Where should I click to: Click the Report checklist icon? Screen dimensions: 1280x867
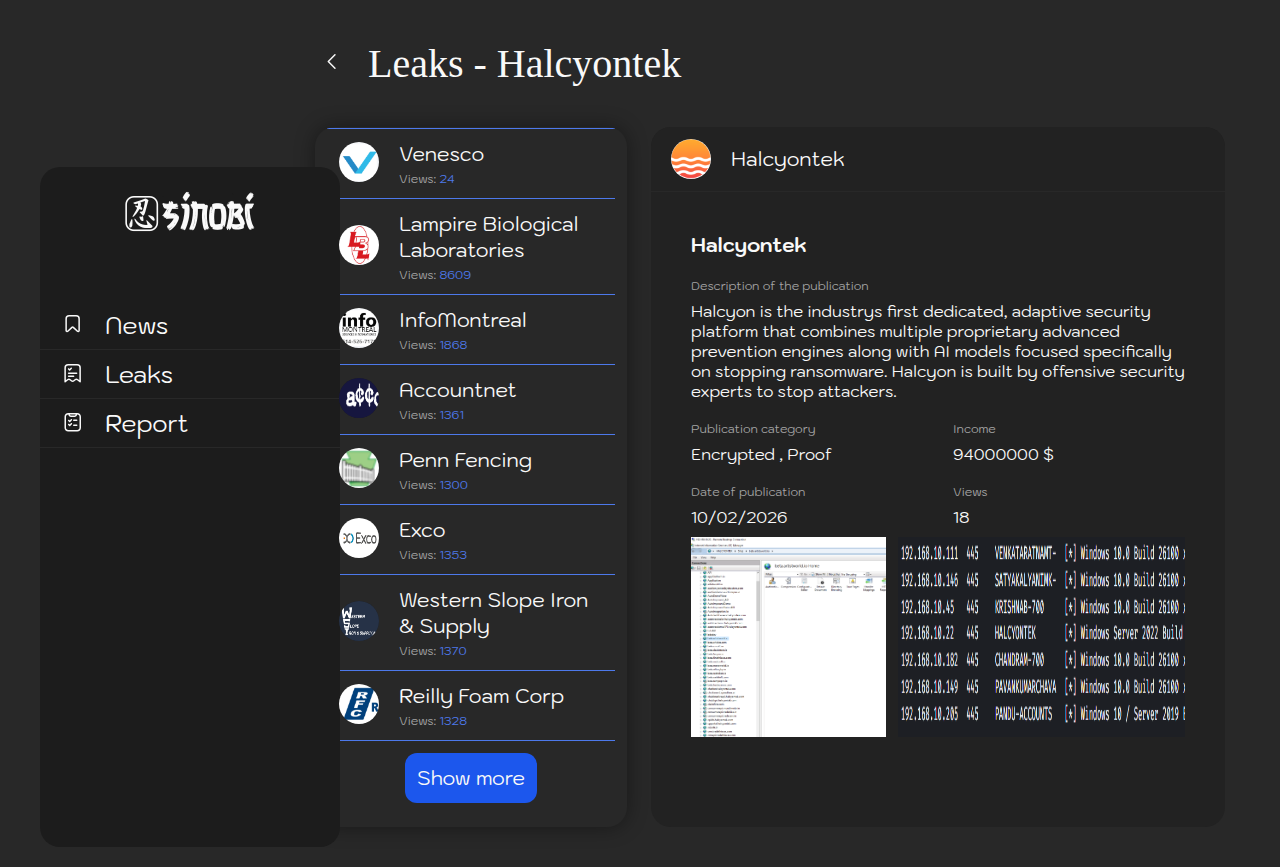coord(72,422)
